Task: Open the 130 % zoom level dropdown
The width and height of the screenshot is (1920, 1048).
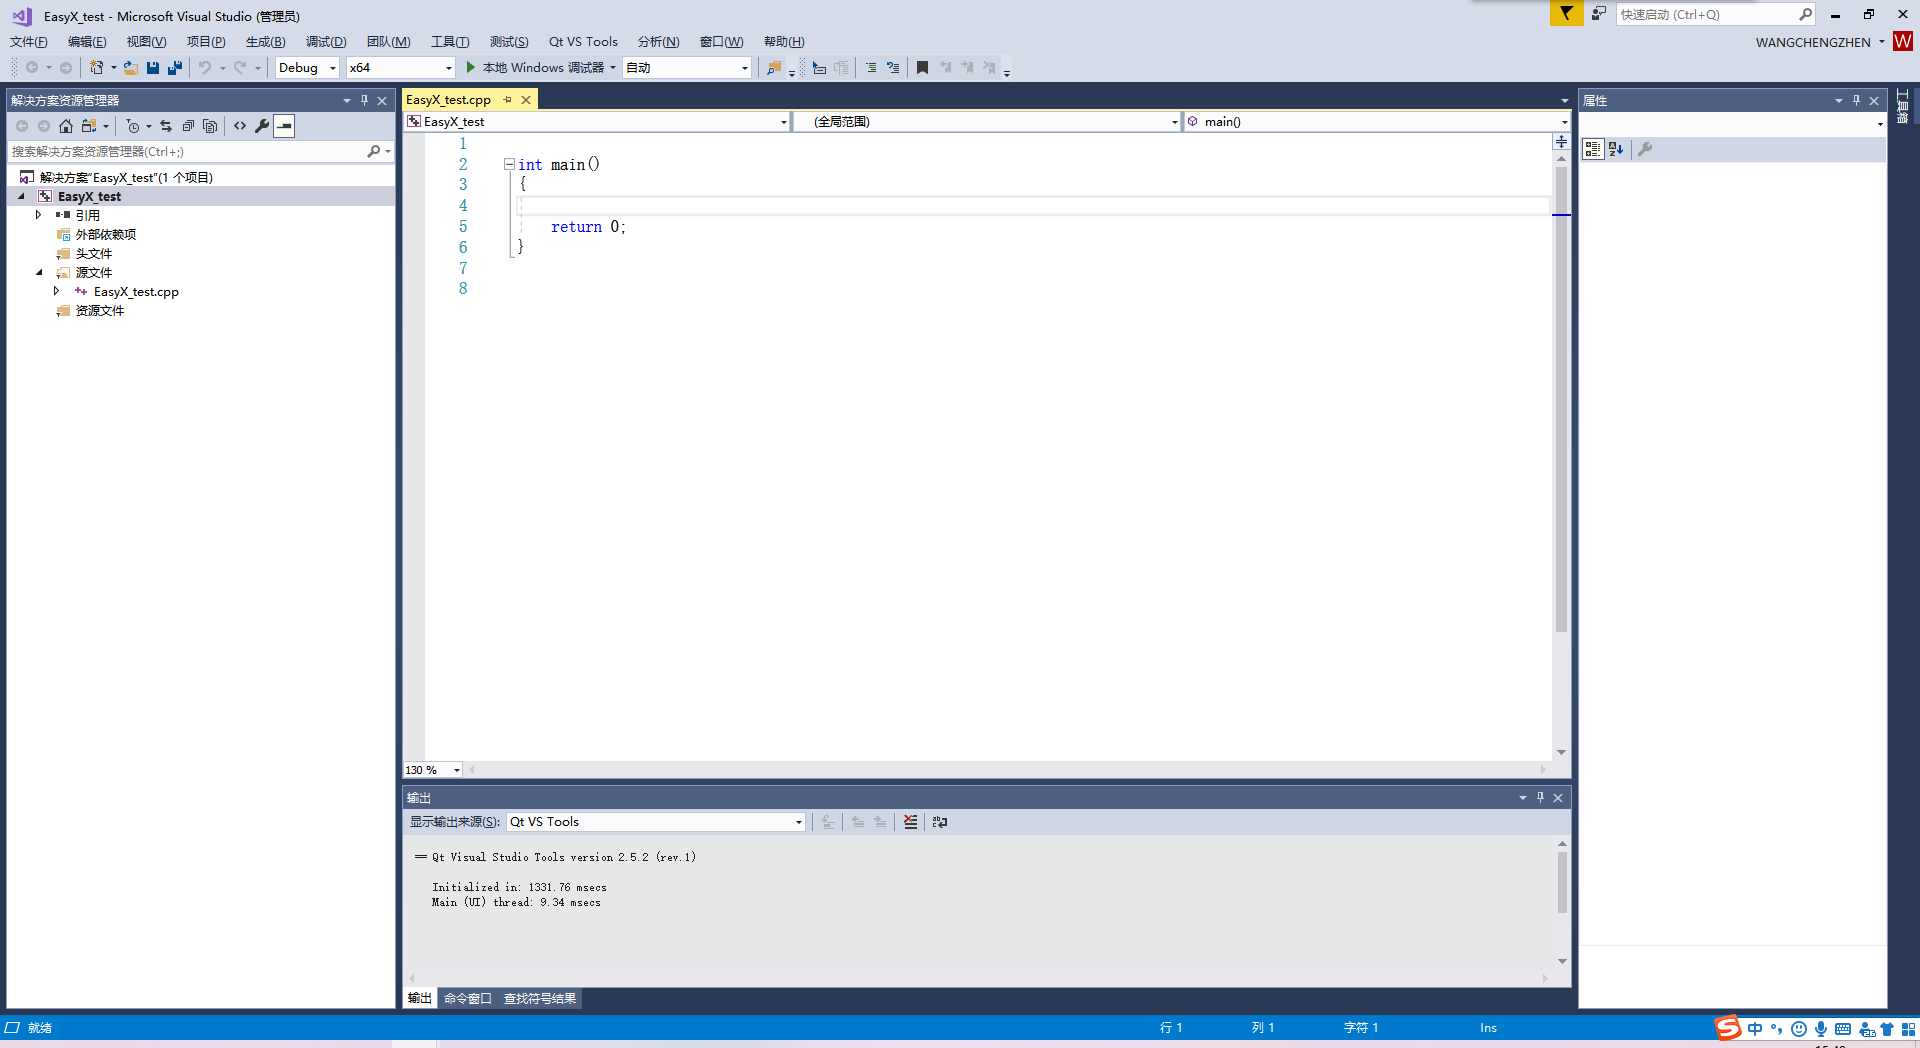Action: (x=457, y=770)
